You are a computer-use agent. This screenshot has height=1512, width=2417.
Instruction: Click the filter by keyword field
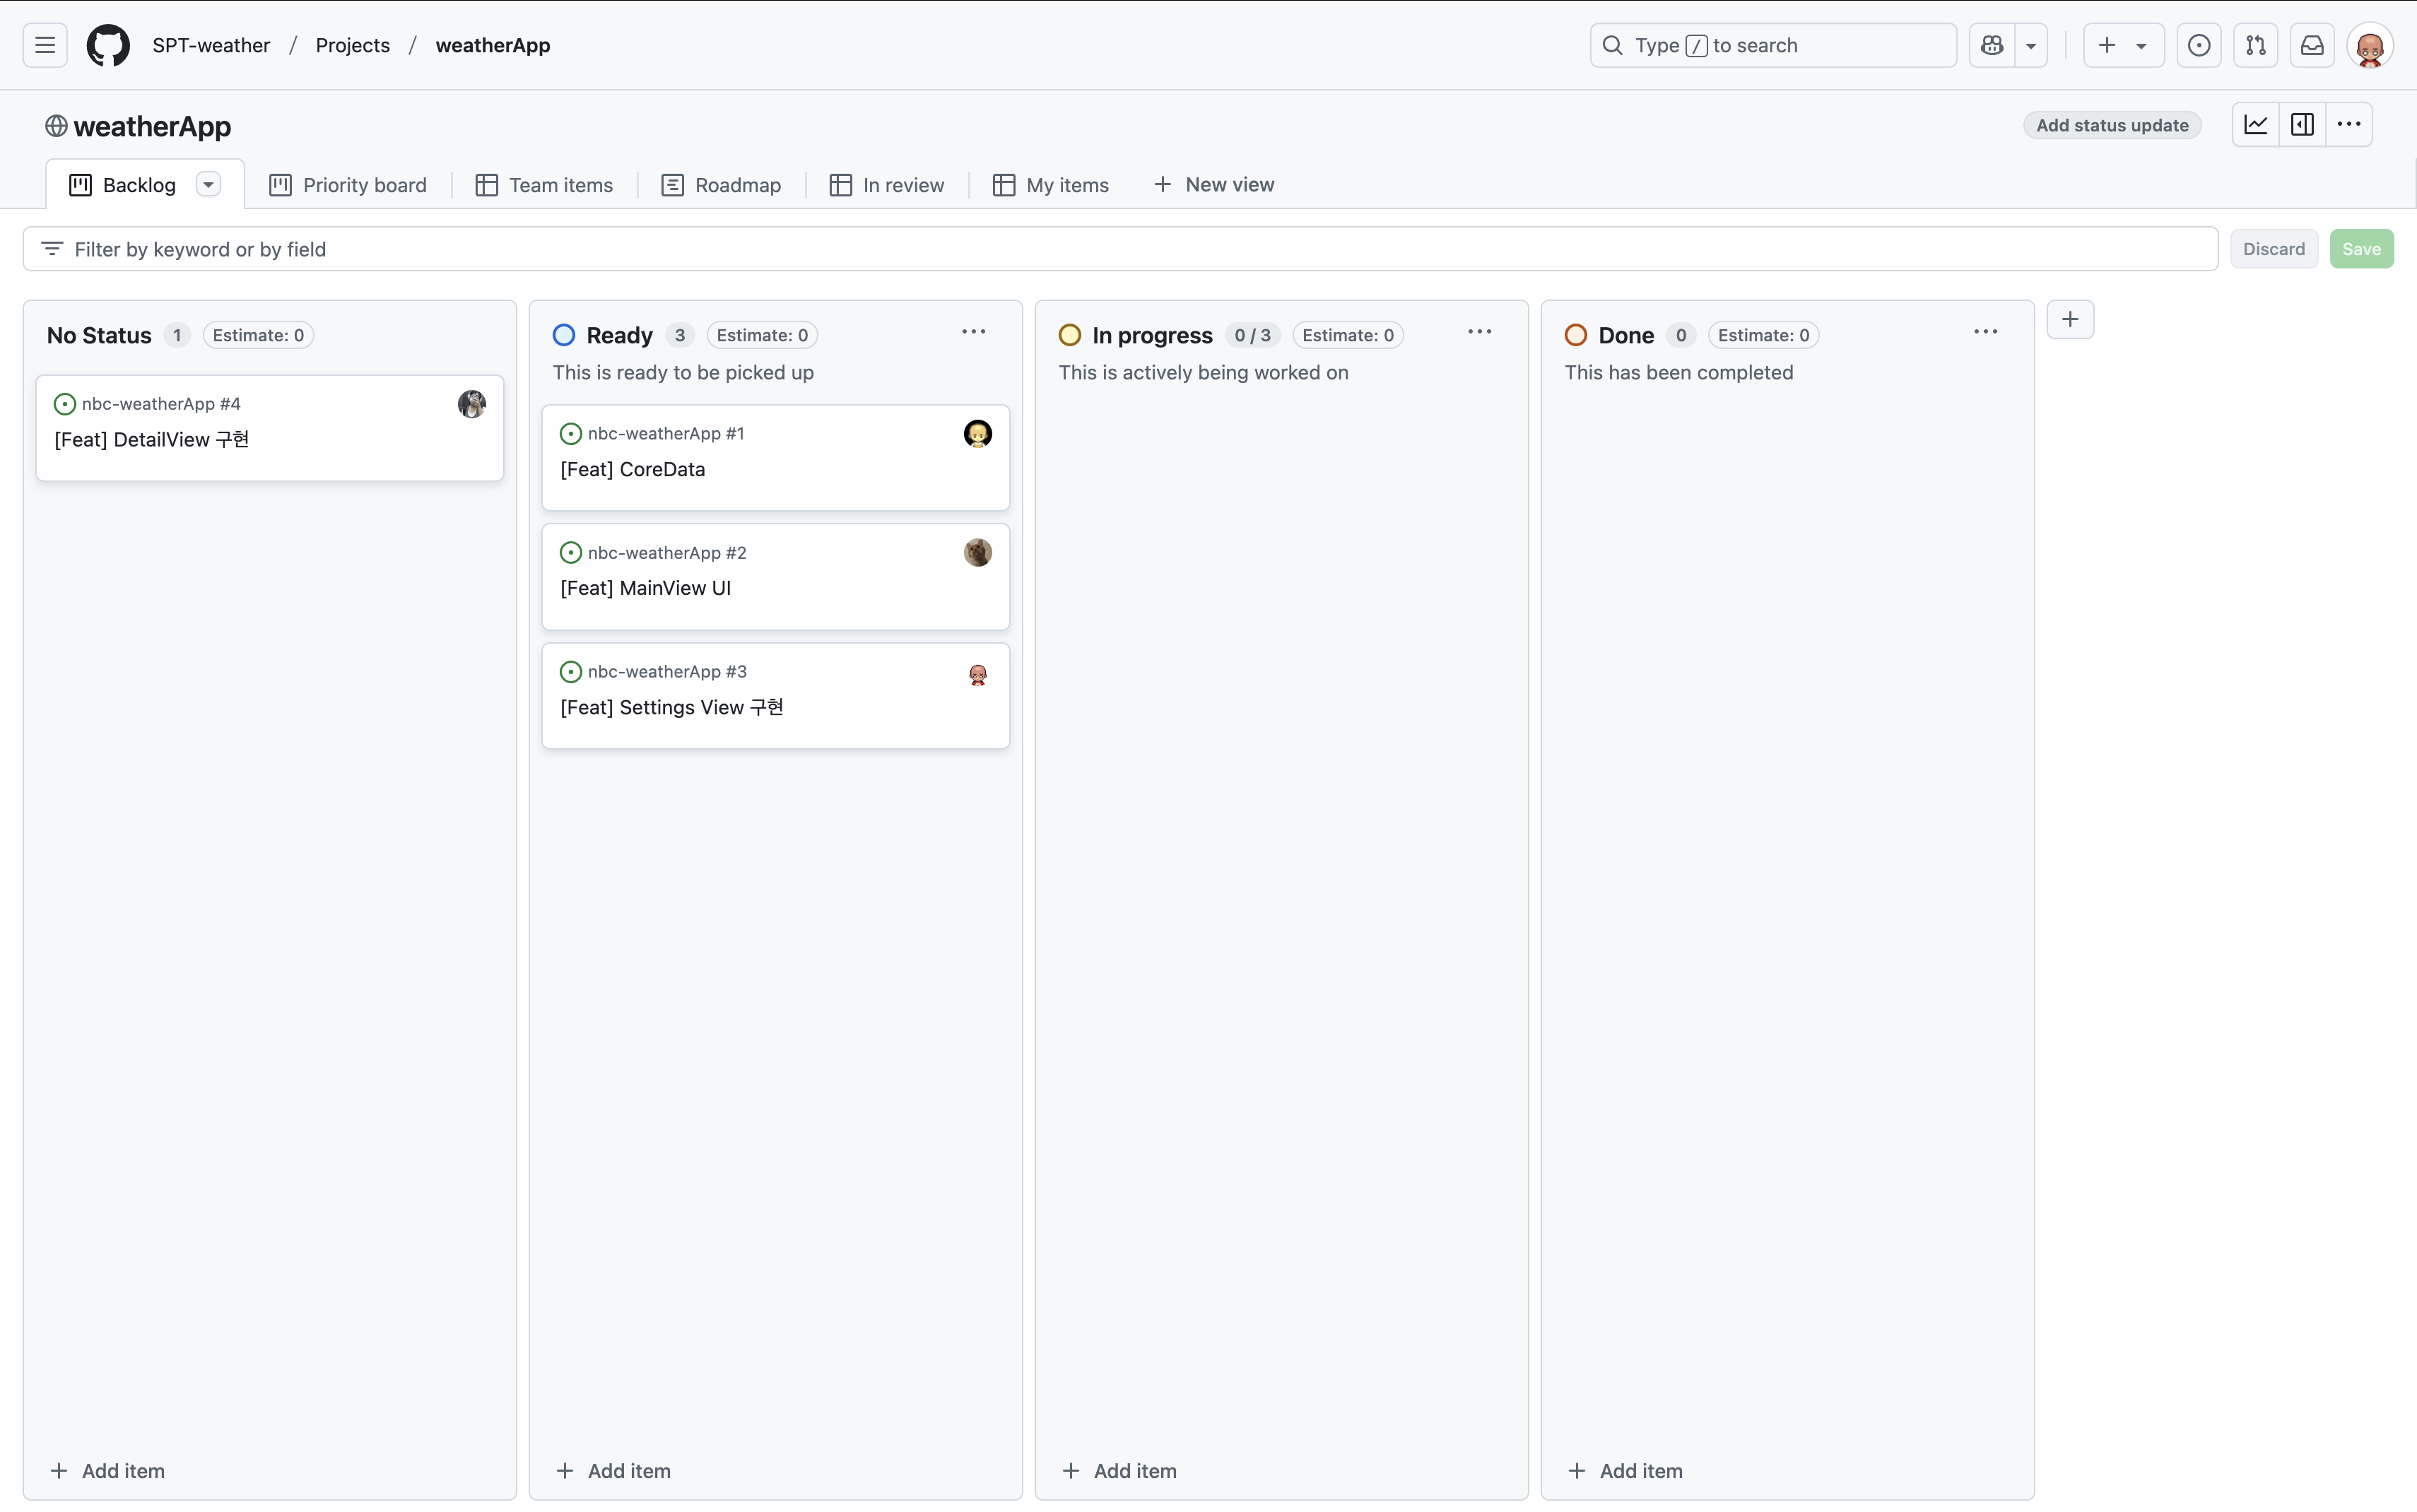pos(1120,249)
